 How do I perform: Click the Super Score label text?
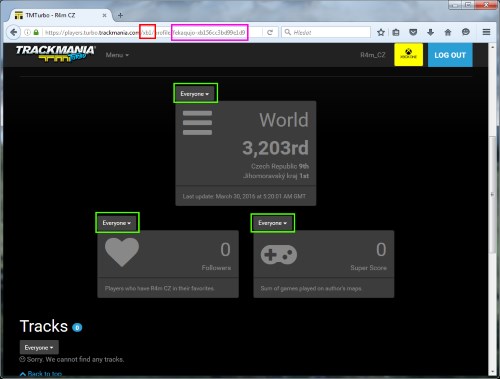pos(368,268)
